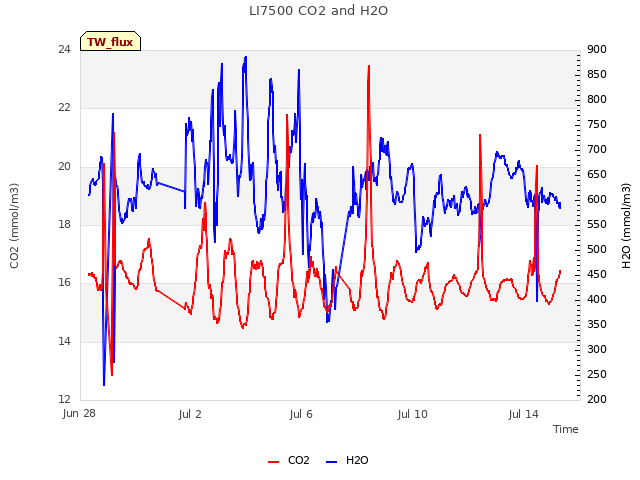Toggle the H2O series in legend
The width and height of the screenshot is (640, 480).
[347, 460]
